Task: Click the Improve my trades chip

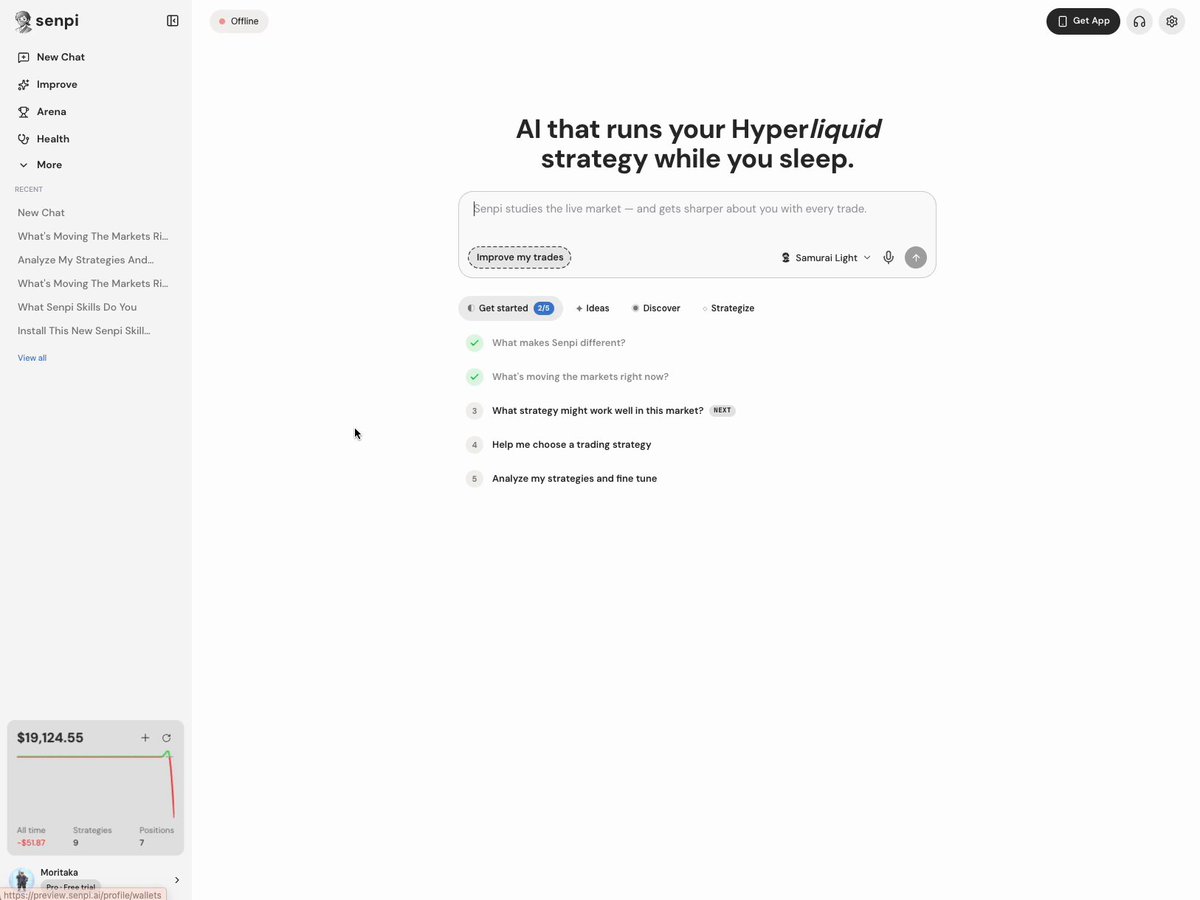Action: point(519,257)
